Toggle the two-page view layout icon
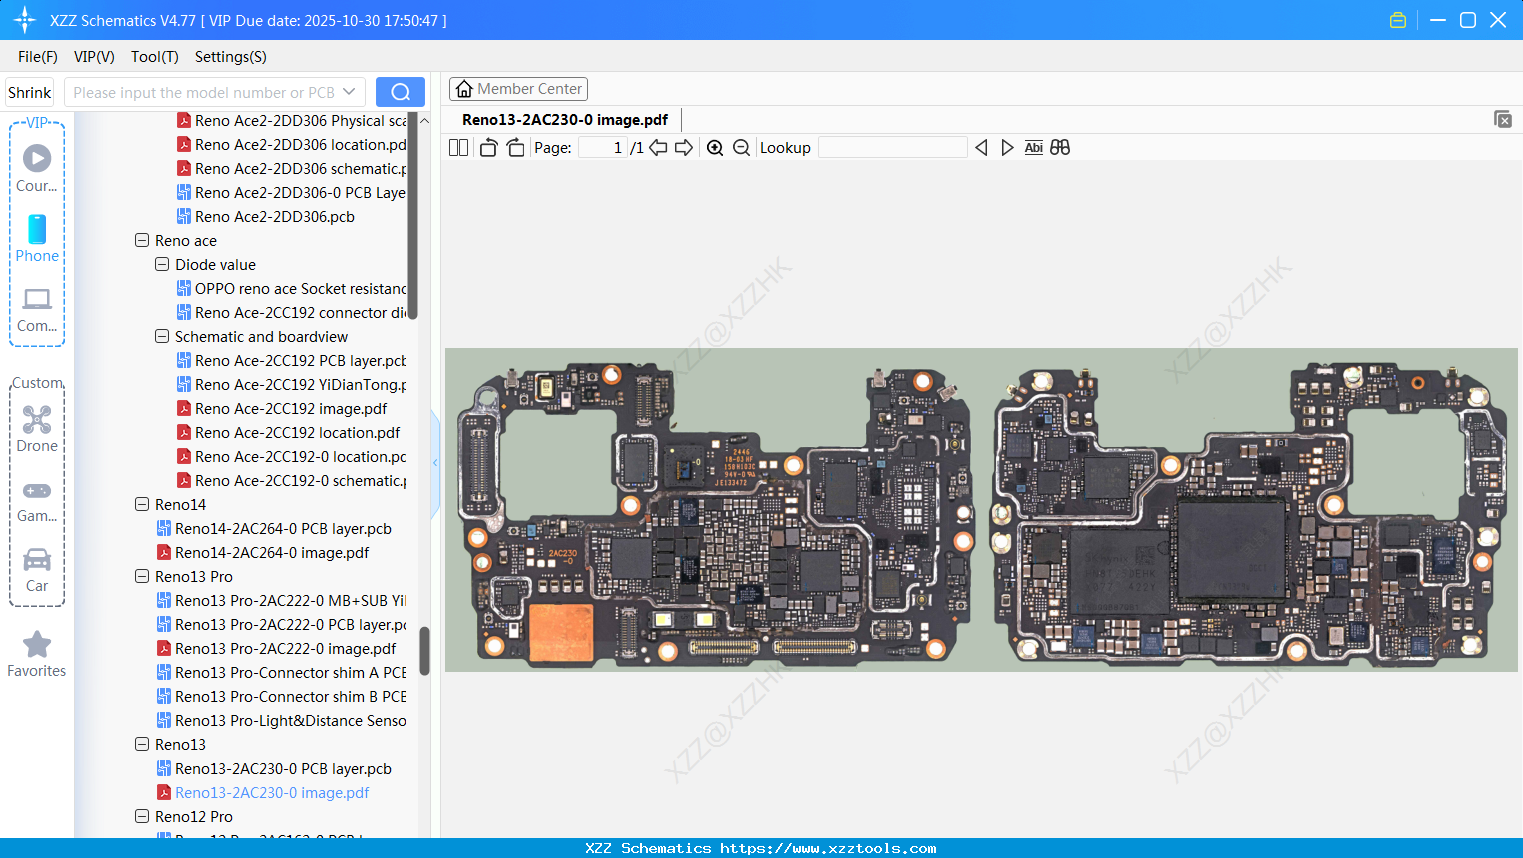 click(x=458, y=148)
